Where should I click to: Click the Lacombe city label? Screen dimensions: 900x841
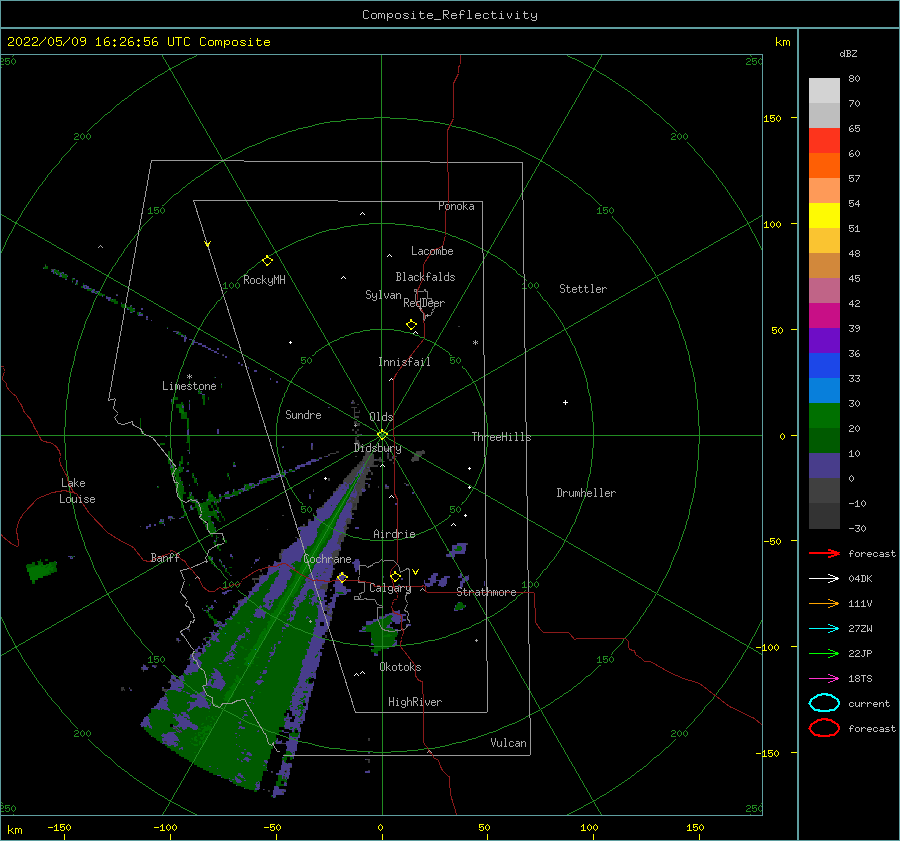click(x=432, y=251)
